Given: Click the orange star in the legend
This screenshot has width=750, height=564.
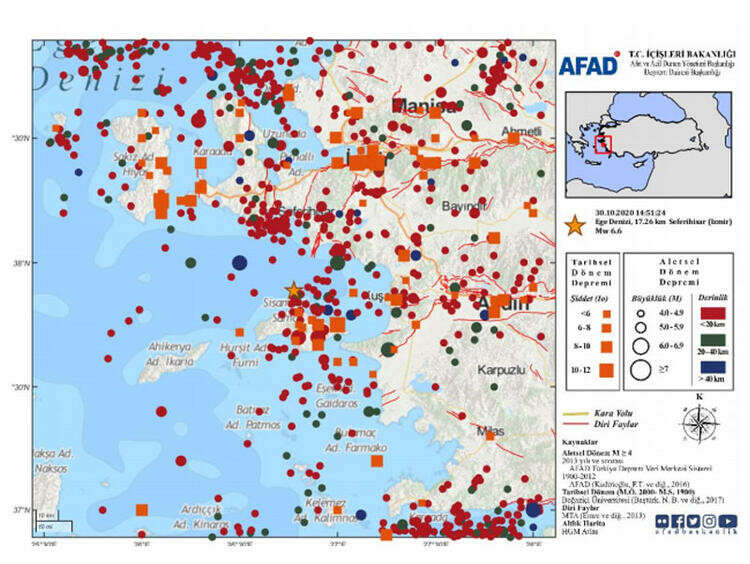Looking at the screenshot, I should [574, 226].
